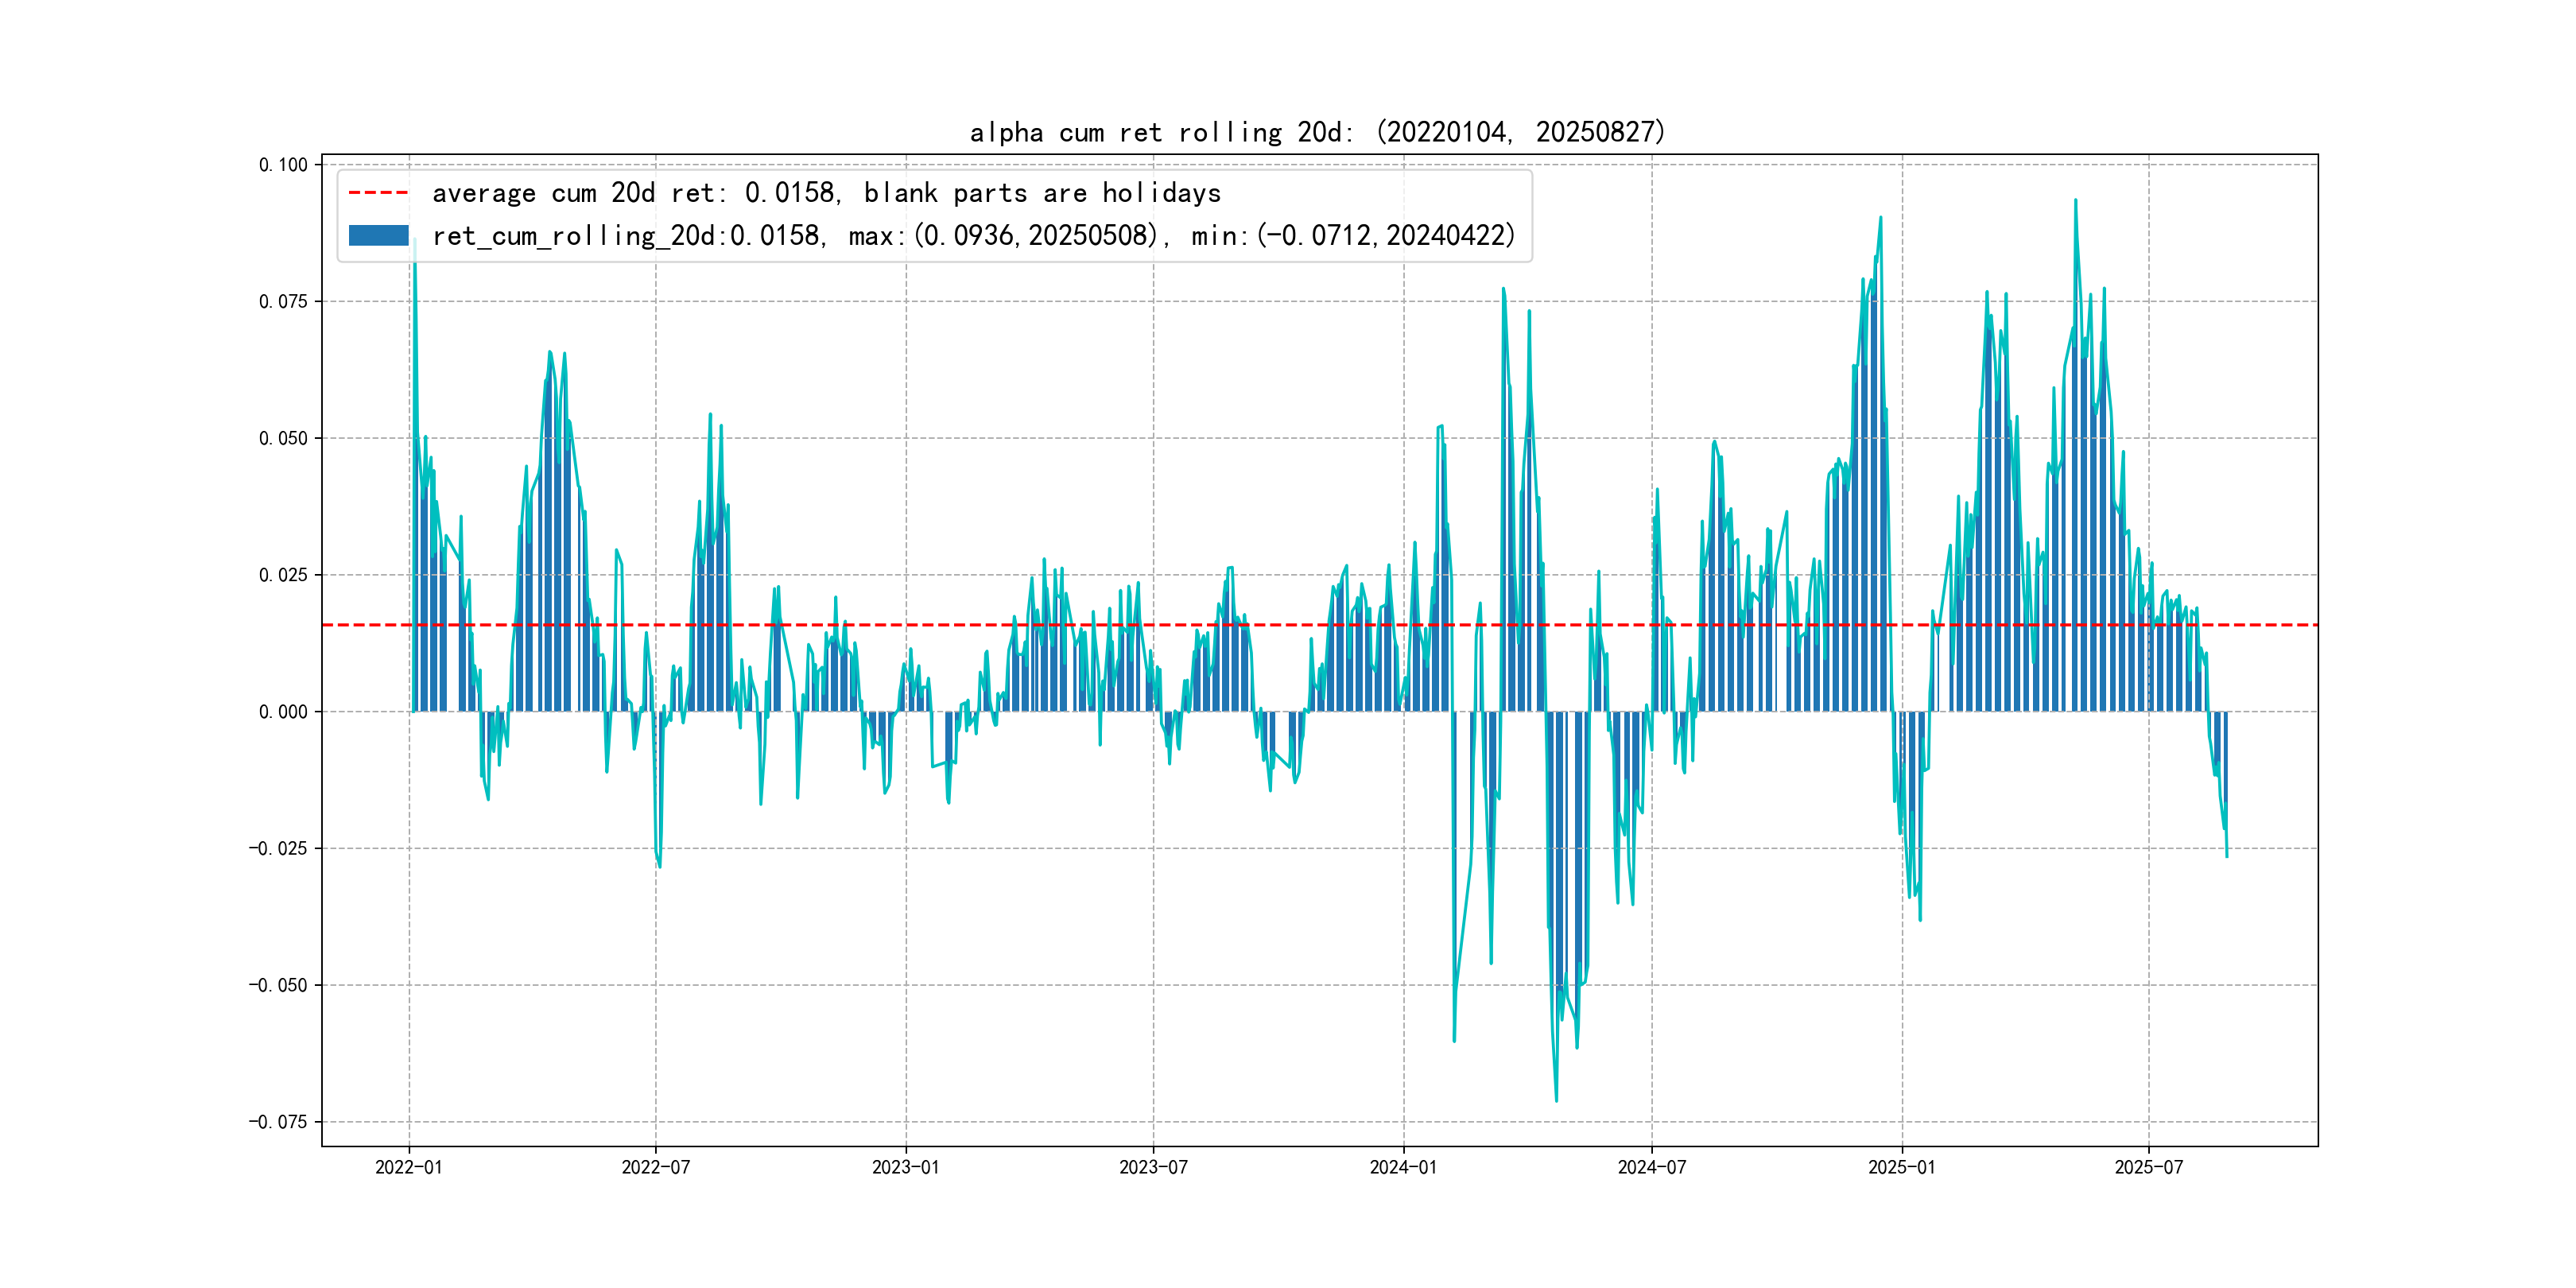Click the -0.050 y-axis tick label
This screenshot has width=2576, height=1288.
click(278, 985)
